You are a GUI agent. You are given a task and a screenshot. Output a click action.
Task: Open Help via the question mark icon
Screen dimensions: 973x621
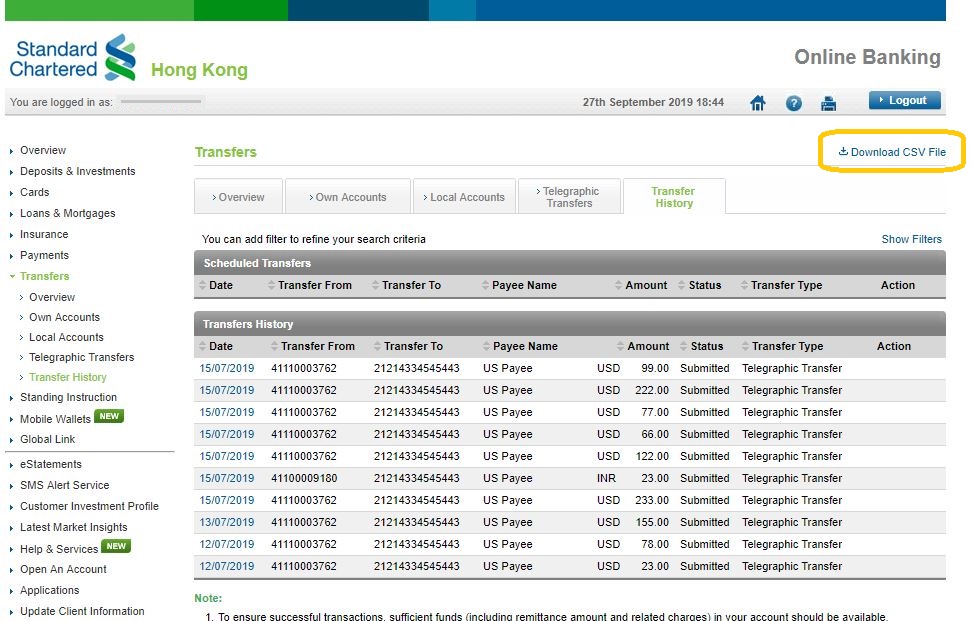coord(793,102)
